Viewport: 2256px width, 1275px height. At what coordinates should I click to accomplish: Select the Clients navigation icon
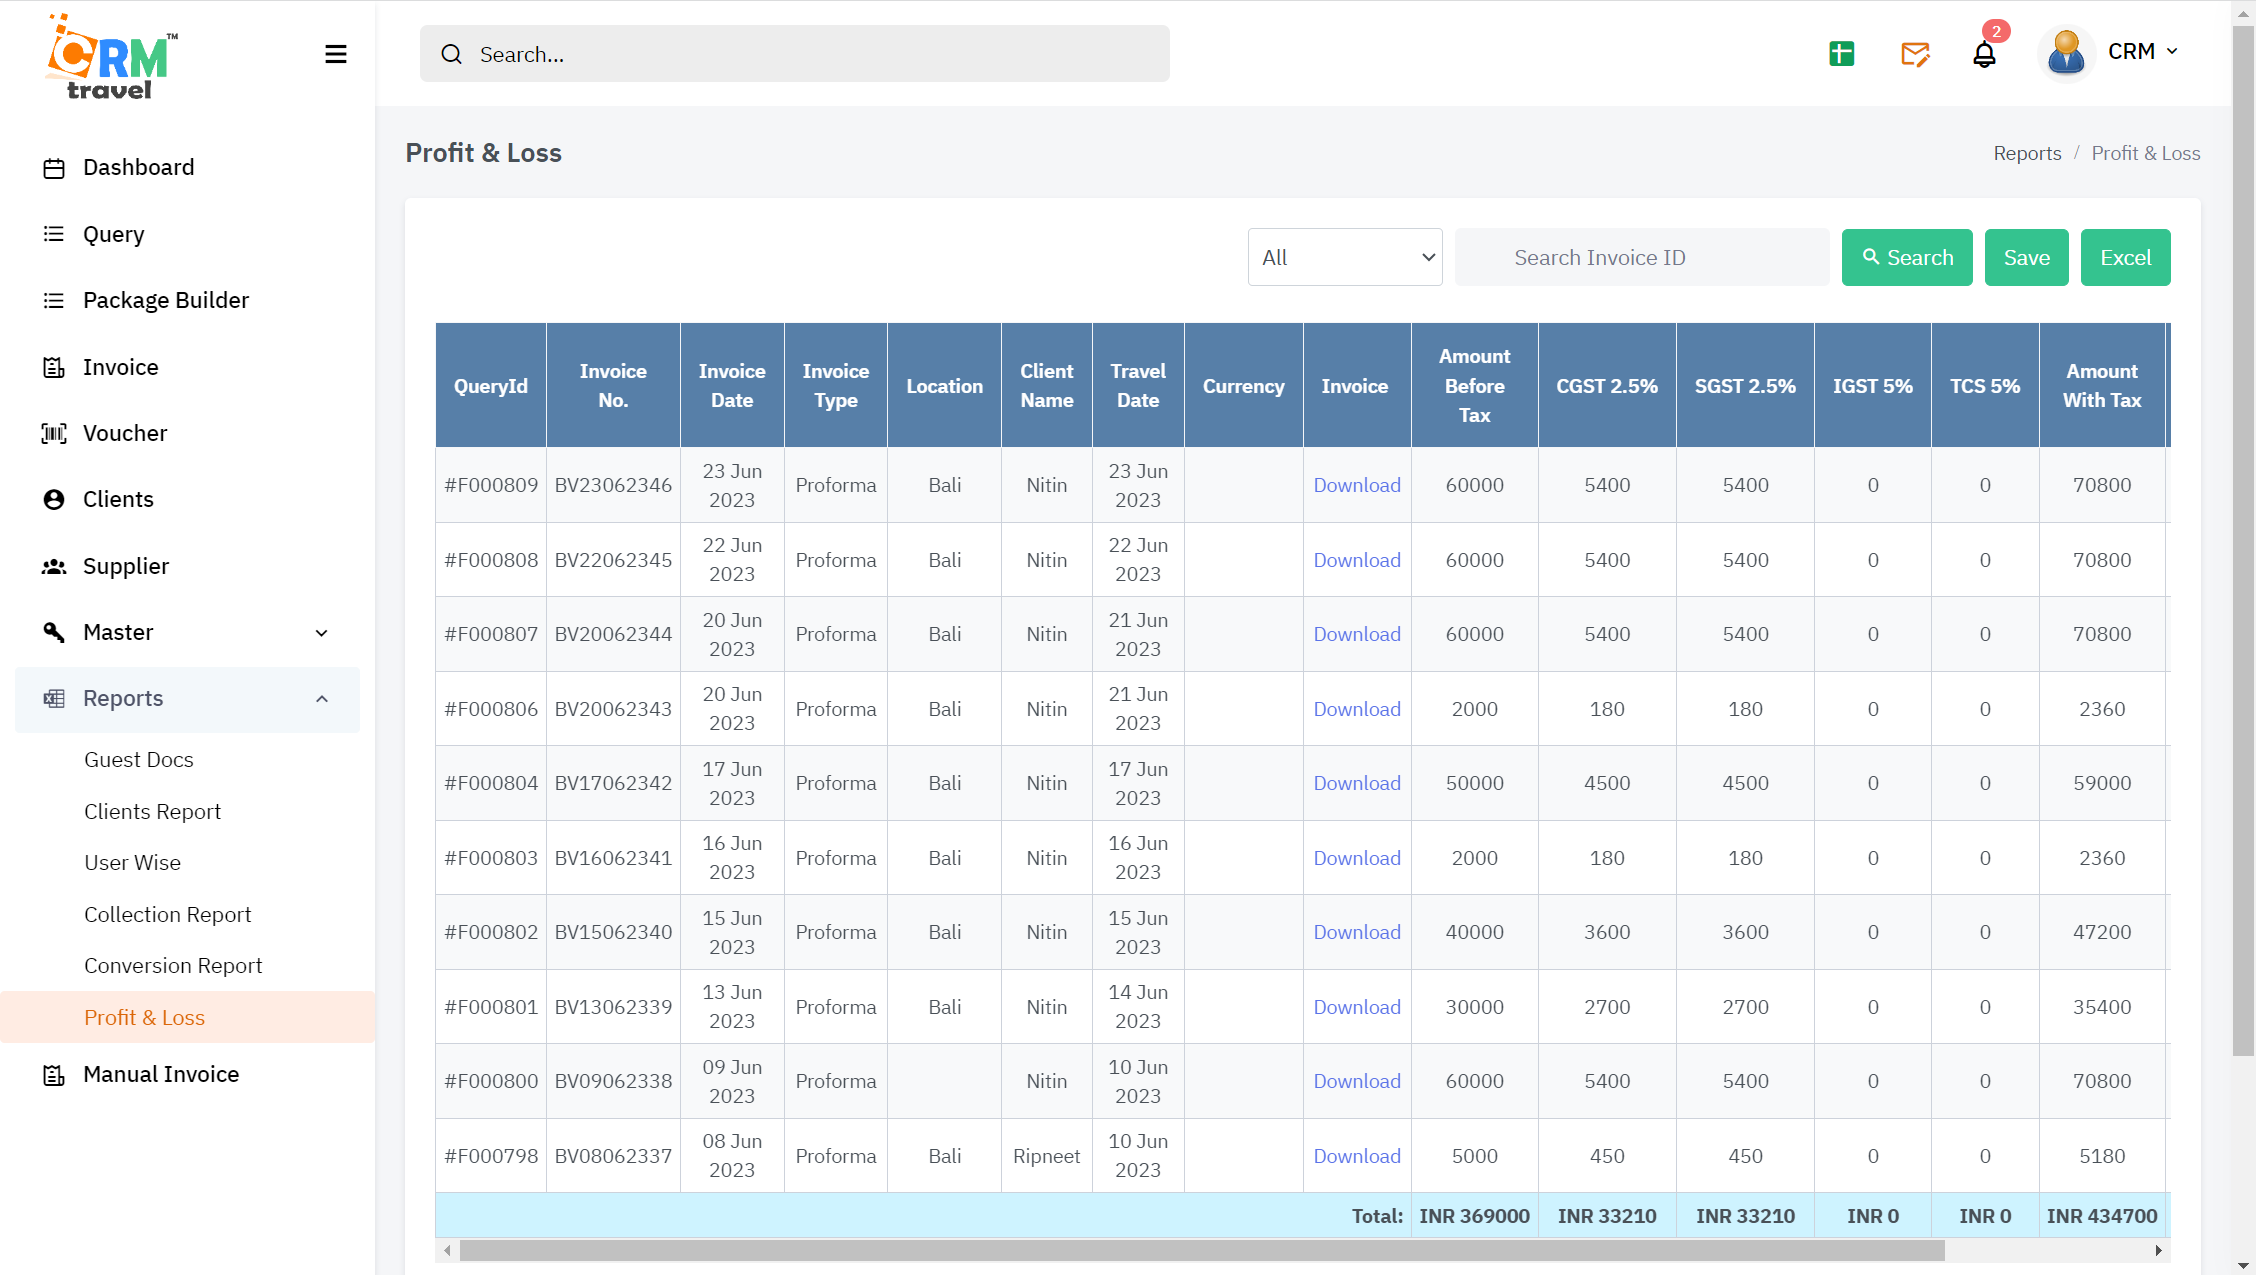click(54, 499)
